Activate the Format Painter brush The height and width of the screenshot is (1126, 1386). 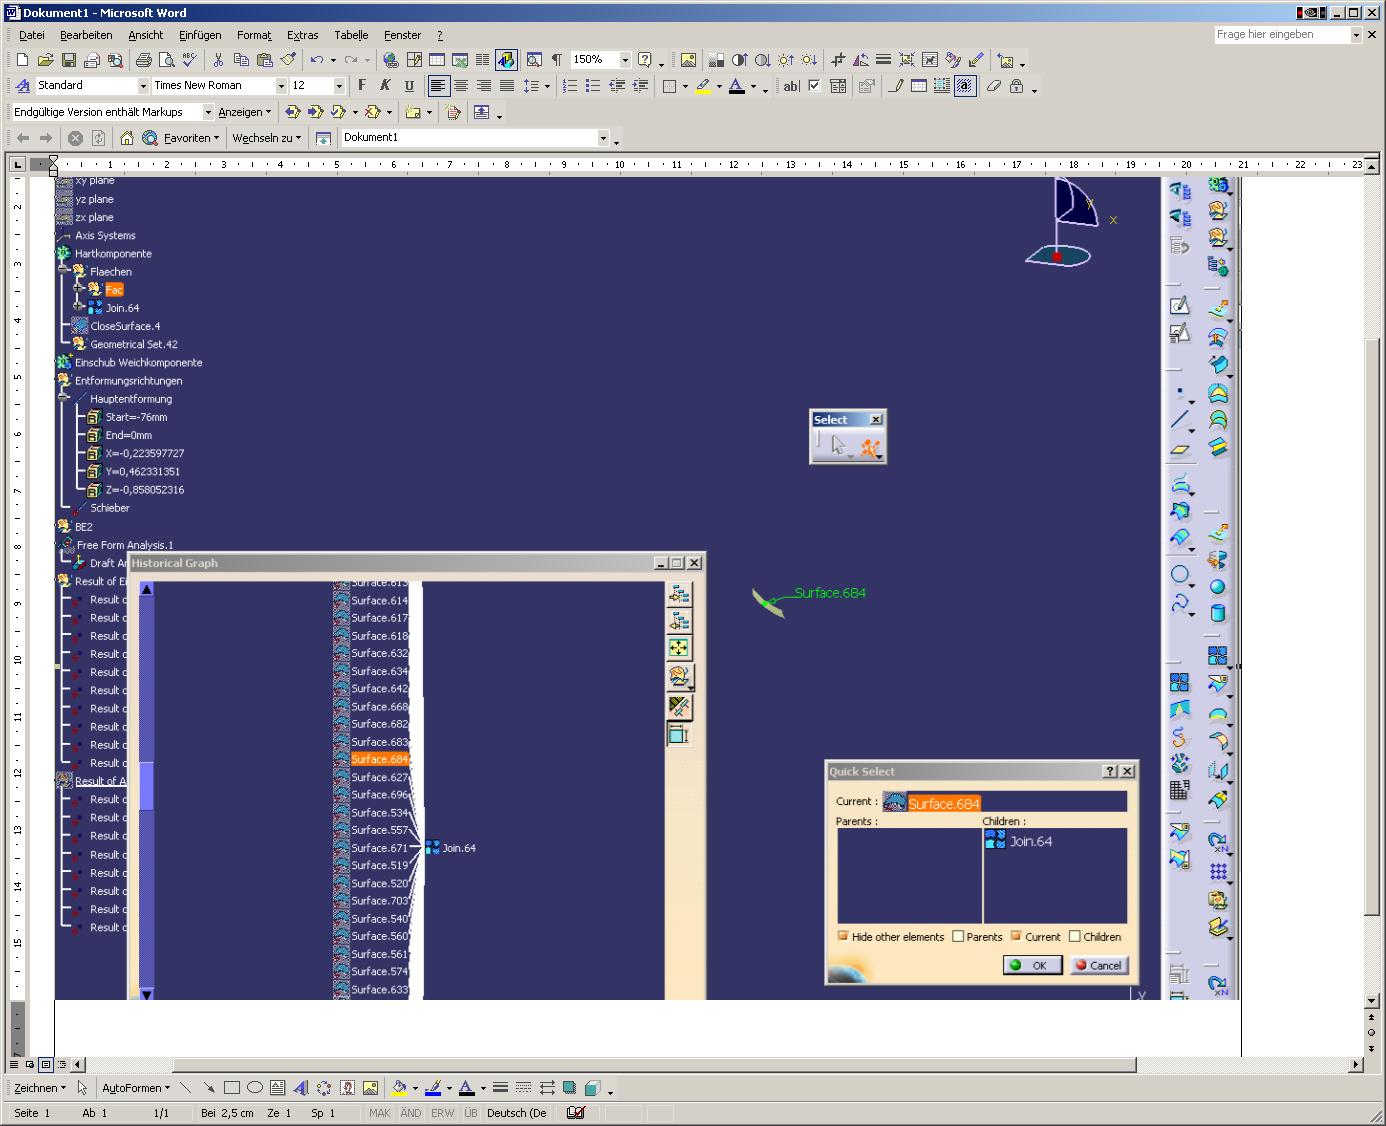[288, 60]
